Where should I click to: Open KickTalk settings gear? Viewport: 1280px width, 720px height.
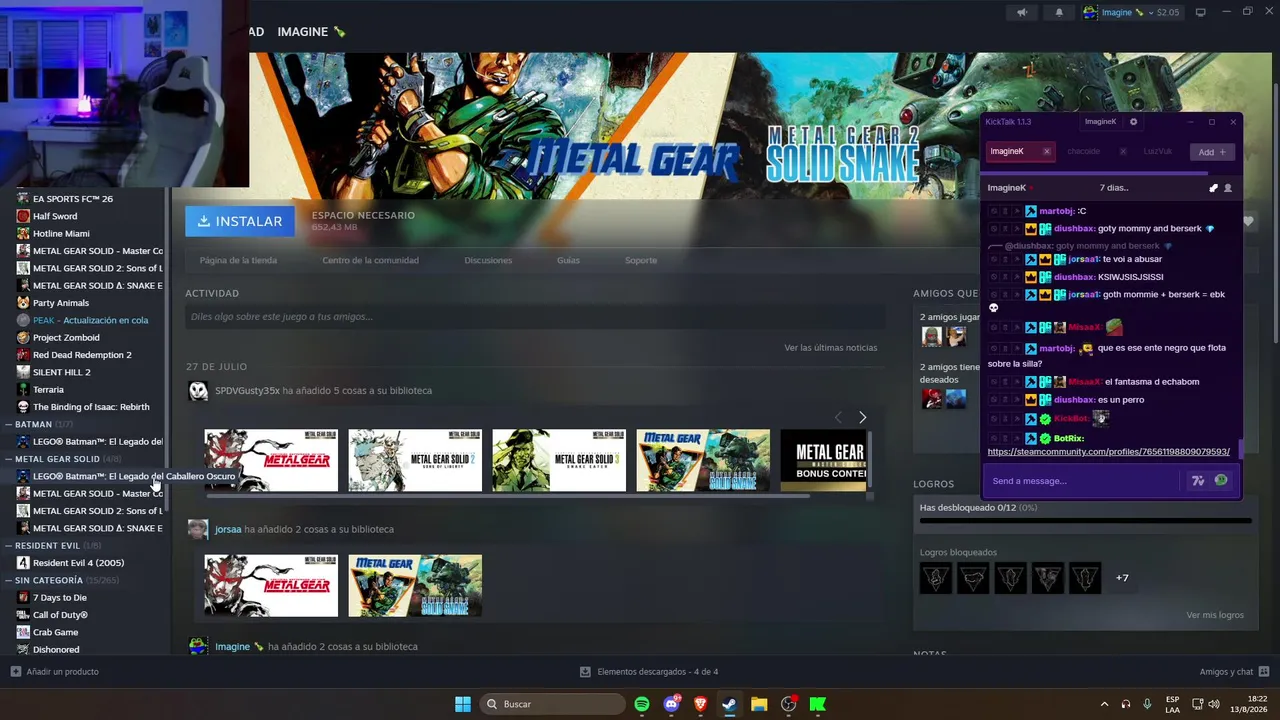coord(1133,122)
